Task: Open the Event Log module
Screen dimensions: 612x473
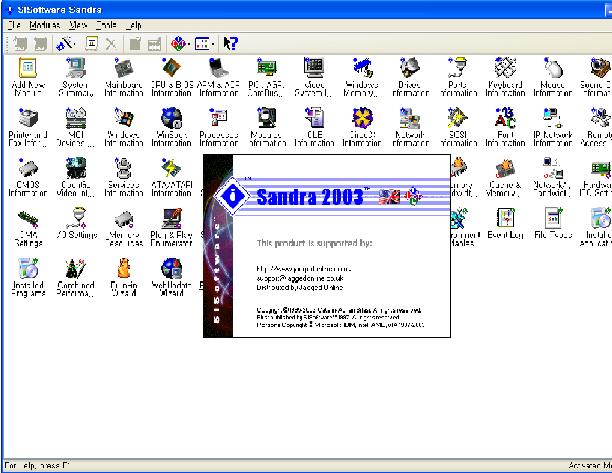Action: coord(505,223)
